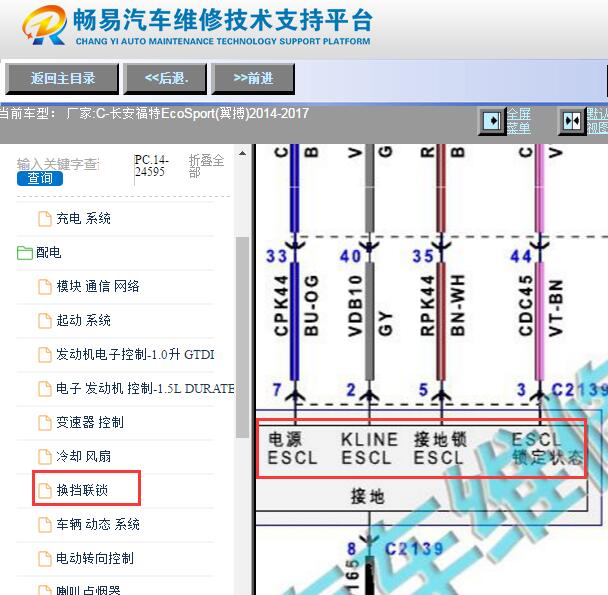
Task: Click page icon beside 换挡联锁
Action: coord(45,491)
